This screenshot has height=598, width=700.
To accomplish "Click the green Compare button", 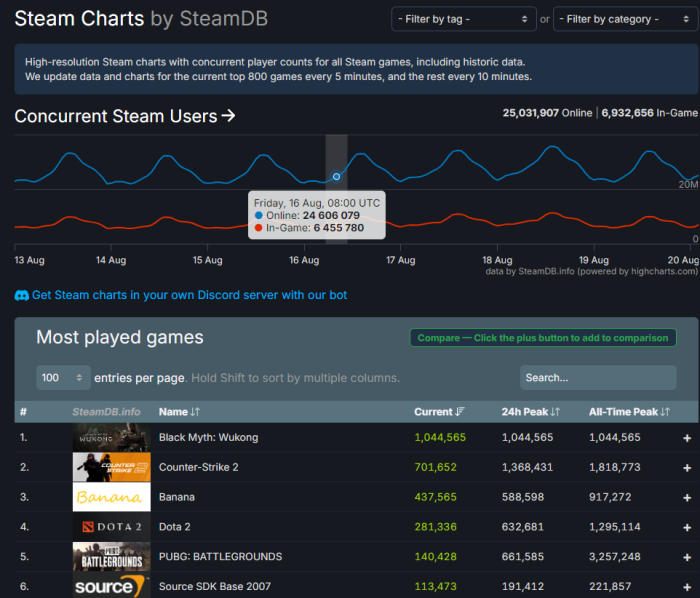I will tap(542, 338).
